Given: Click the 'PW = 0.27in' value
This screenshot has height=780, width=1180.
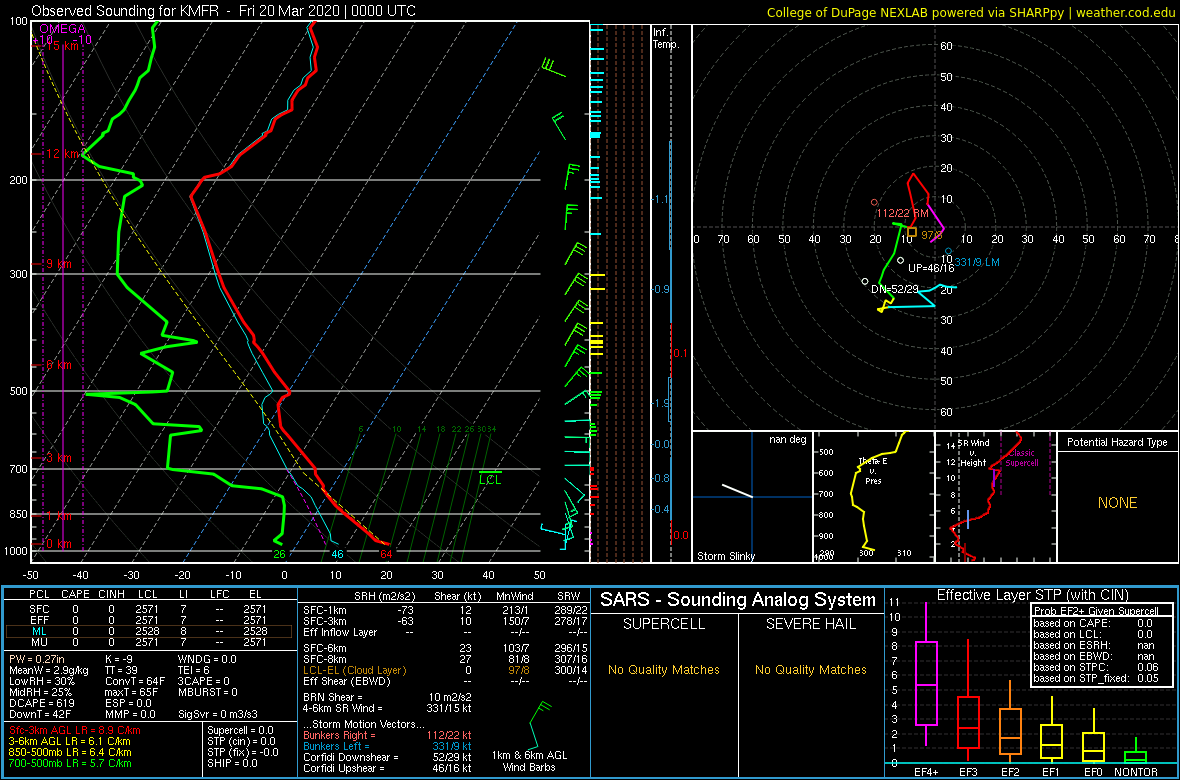Looking at the screenshot, I should [39, 658].
